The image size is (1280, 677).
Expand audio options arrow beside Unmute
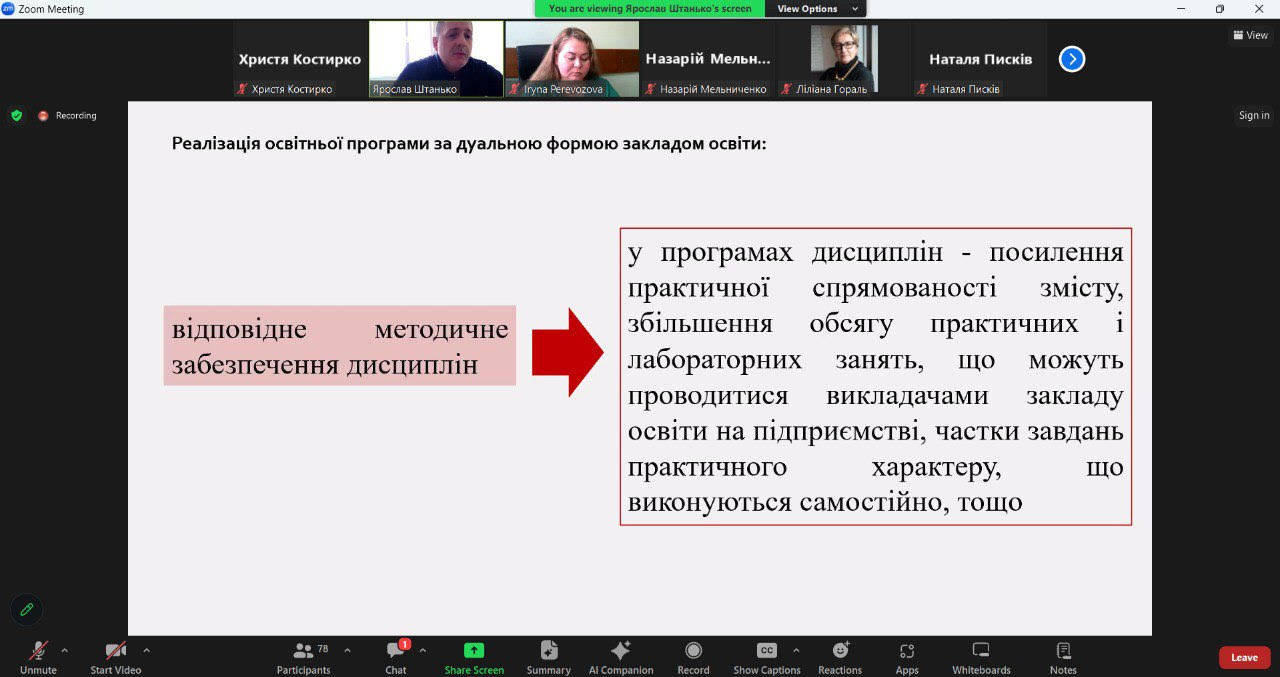65,650
